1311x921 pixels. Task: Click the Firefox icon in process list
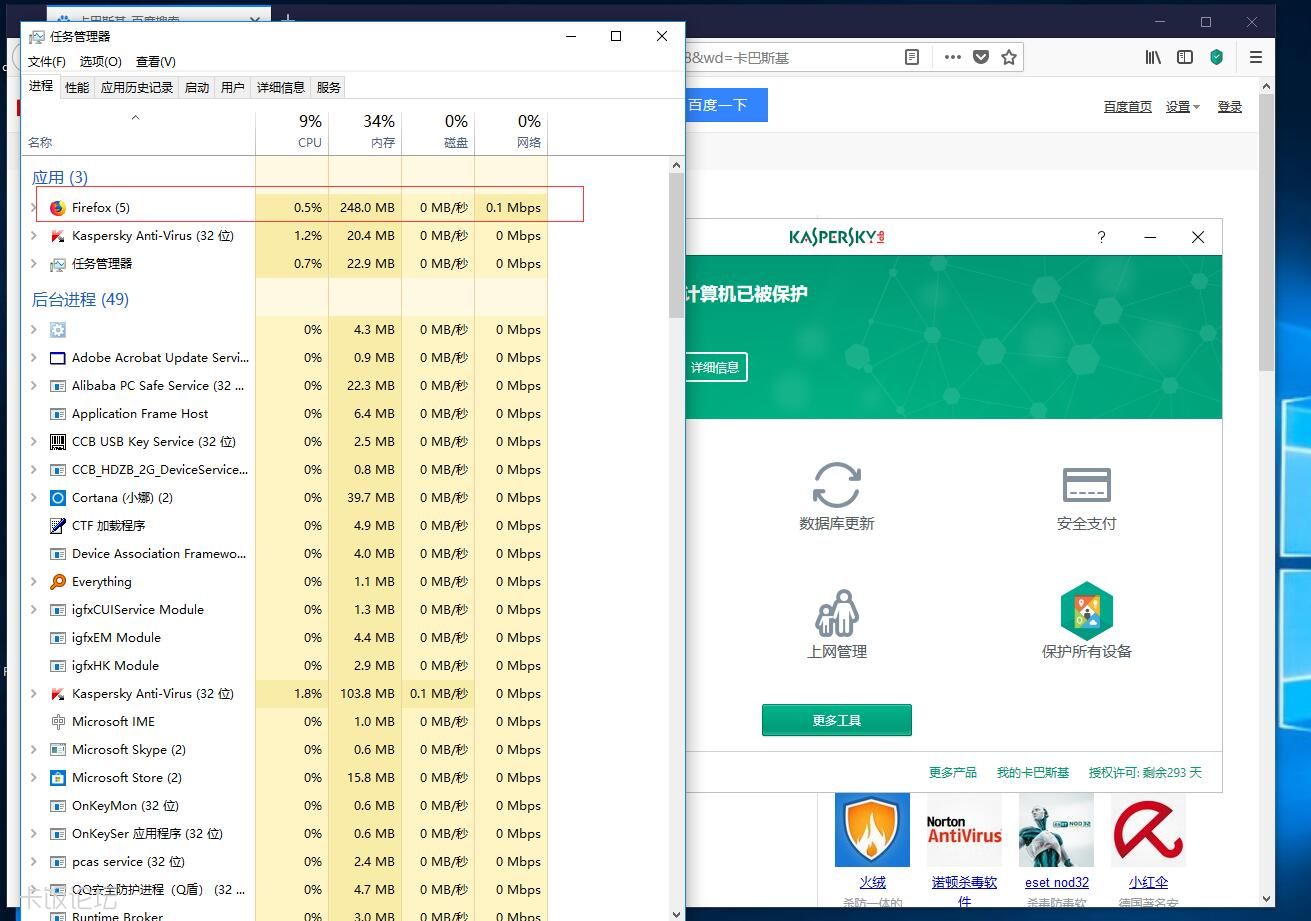[x=58, y=208]
